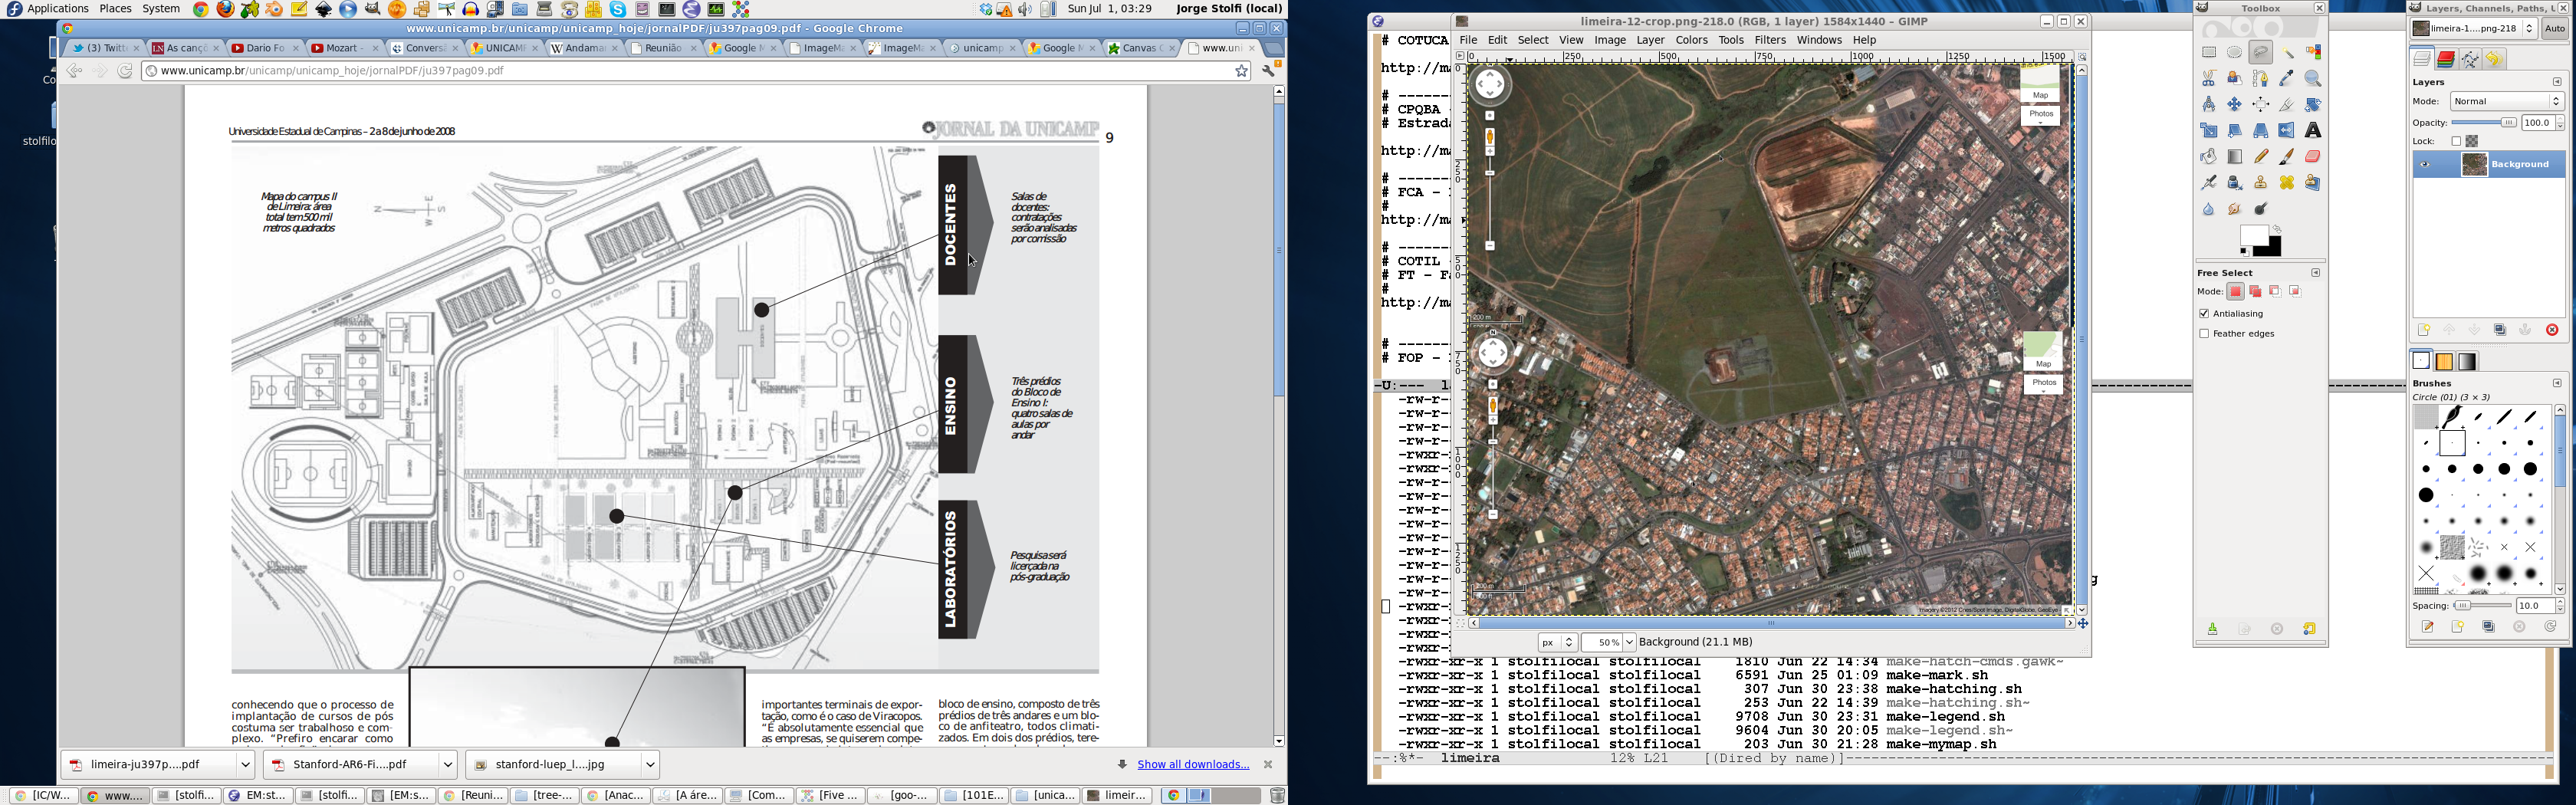The width and height of the screenshot is (2576, 805).
Task: Enable the Feather edges checkbox
Action: (2204, 334)
